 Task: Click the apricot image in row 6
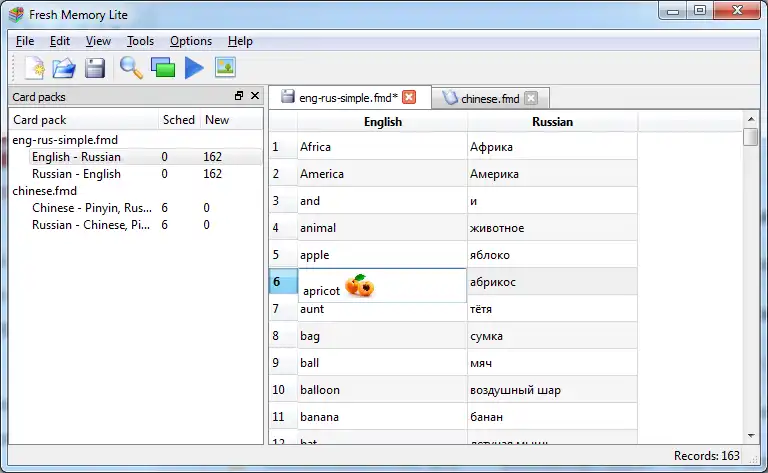[360, 285]
